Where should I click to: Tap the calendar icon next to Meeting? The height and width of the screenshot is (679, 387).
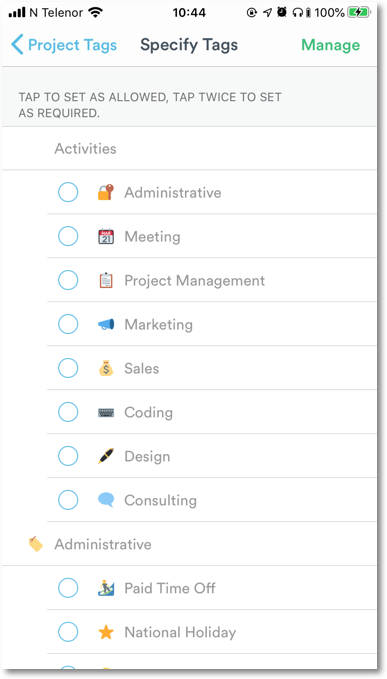pyautogui.click(x=106, y=236)
